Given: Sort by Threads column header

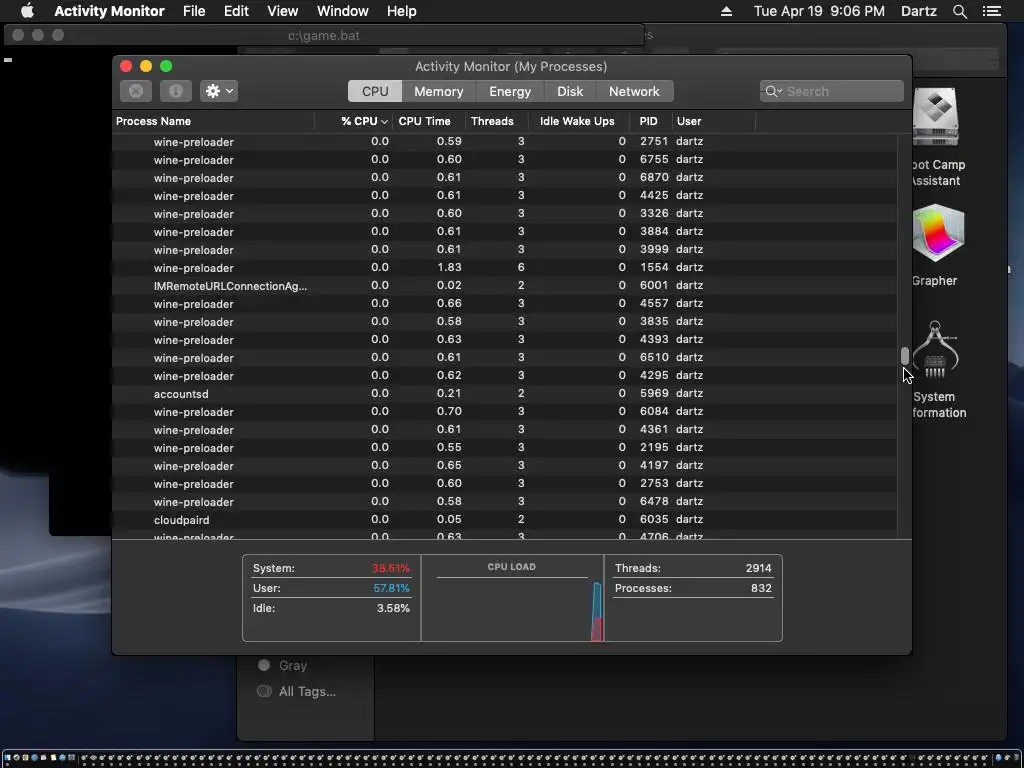Looking at the screenshot, I should click(x=496, y=121).
